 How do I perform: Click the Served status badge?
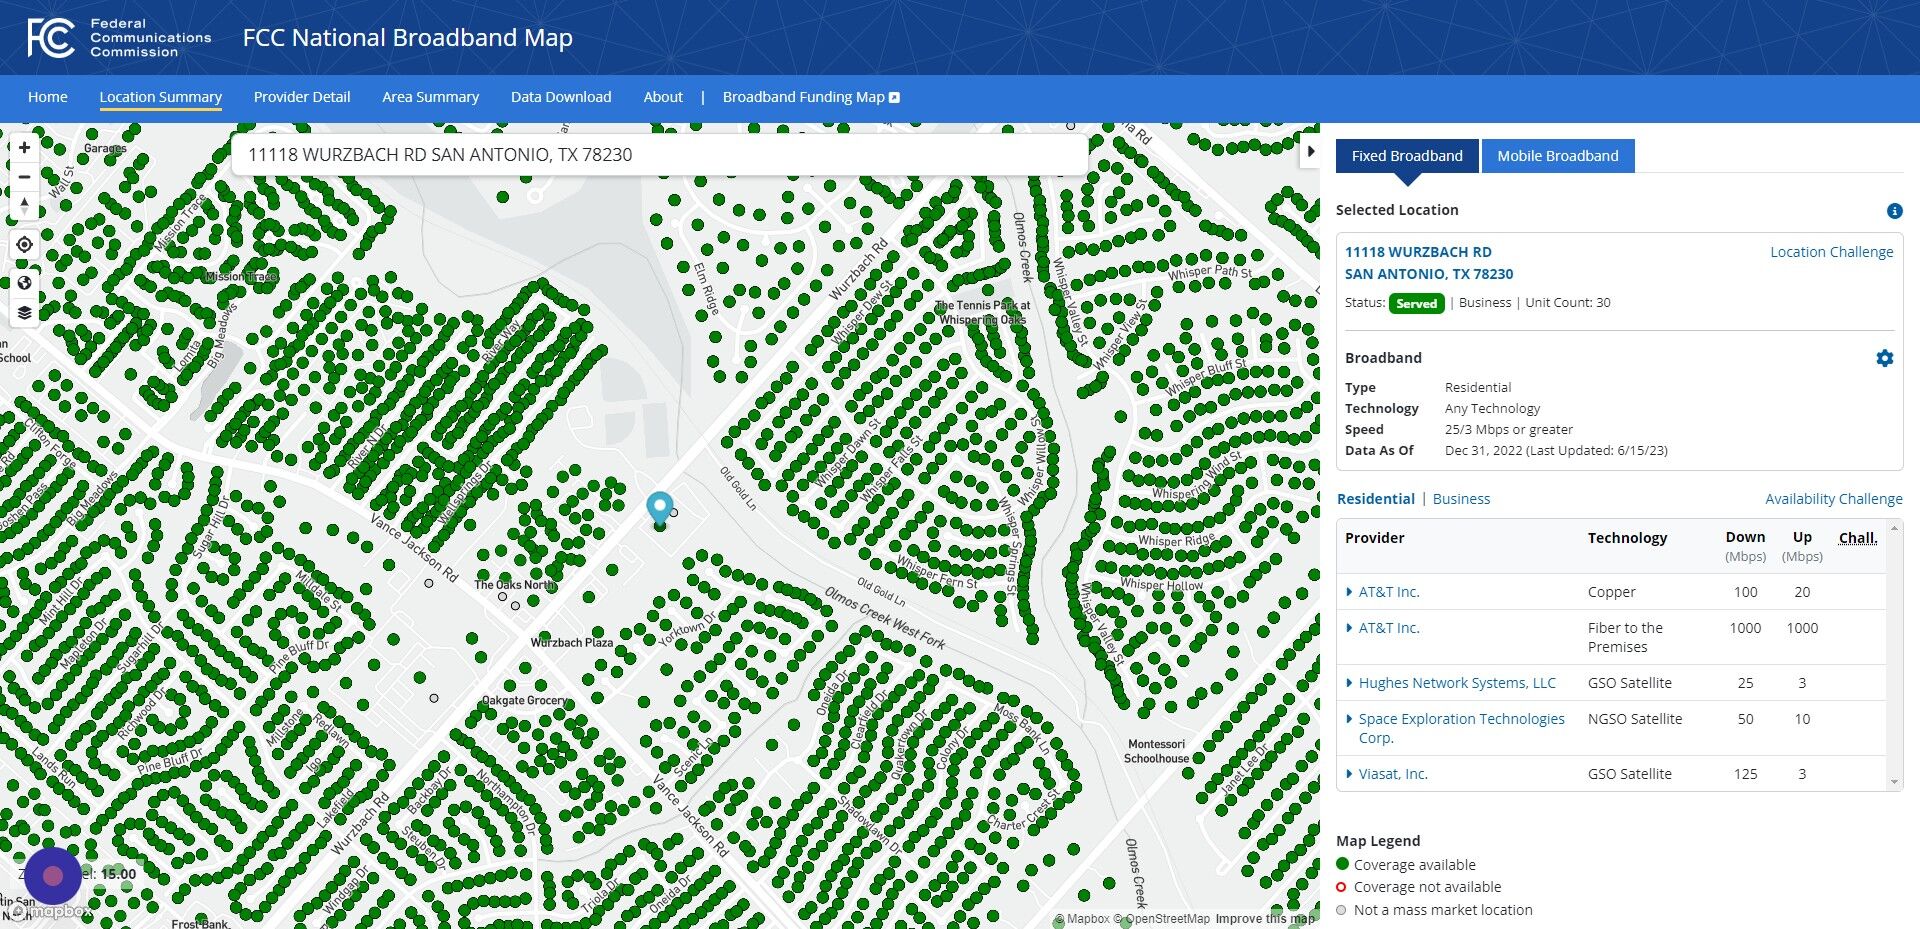[1416, 303]
